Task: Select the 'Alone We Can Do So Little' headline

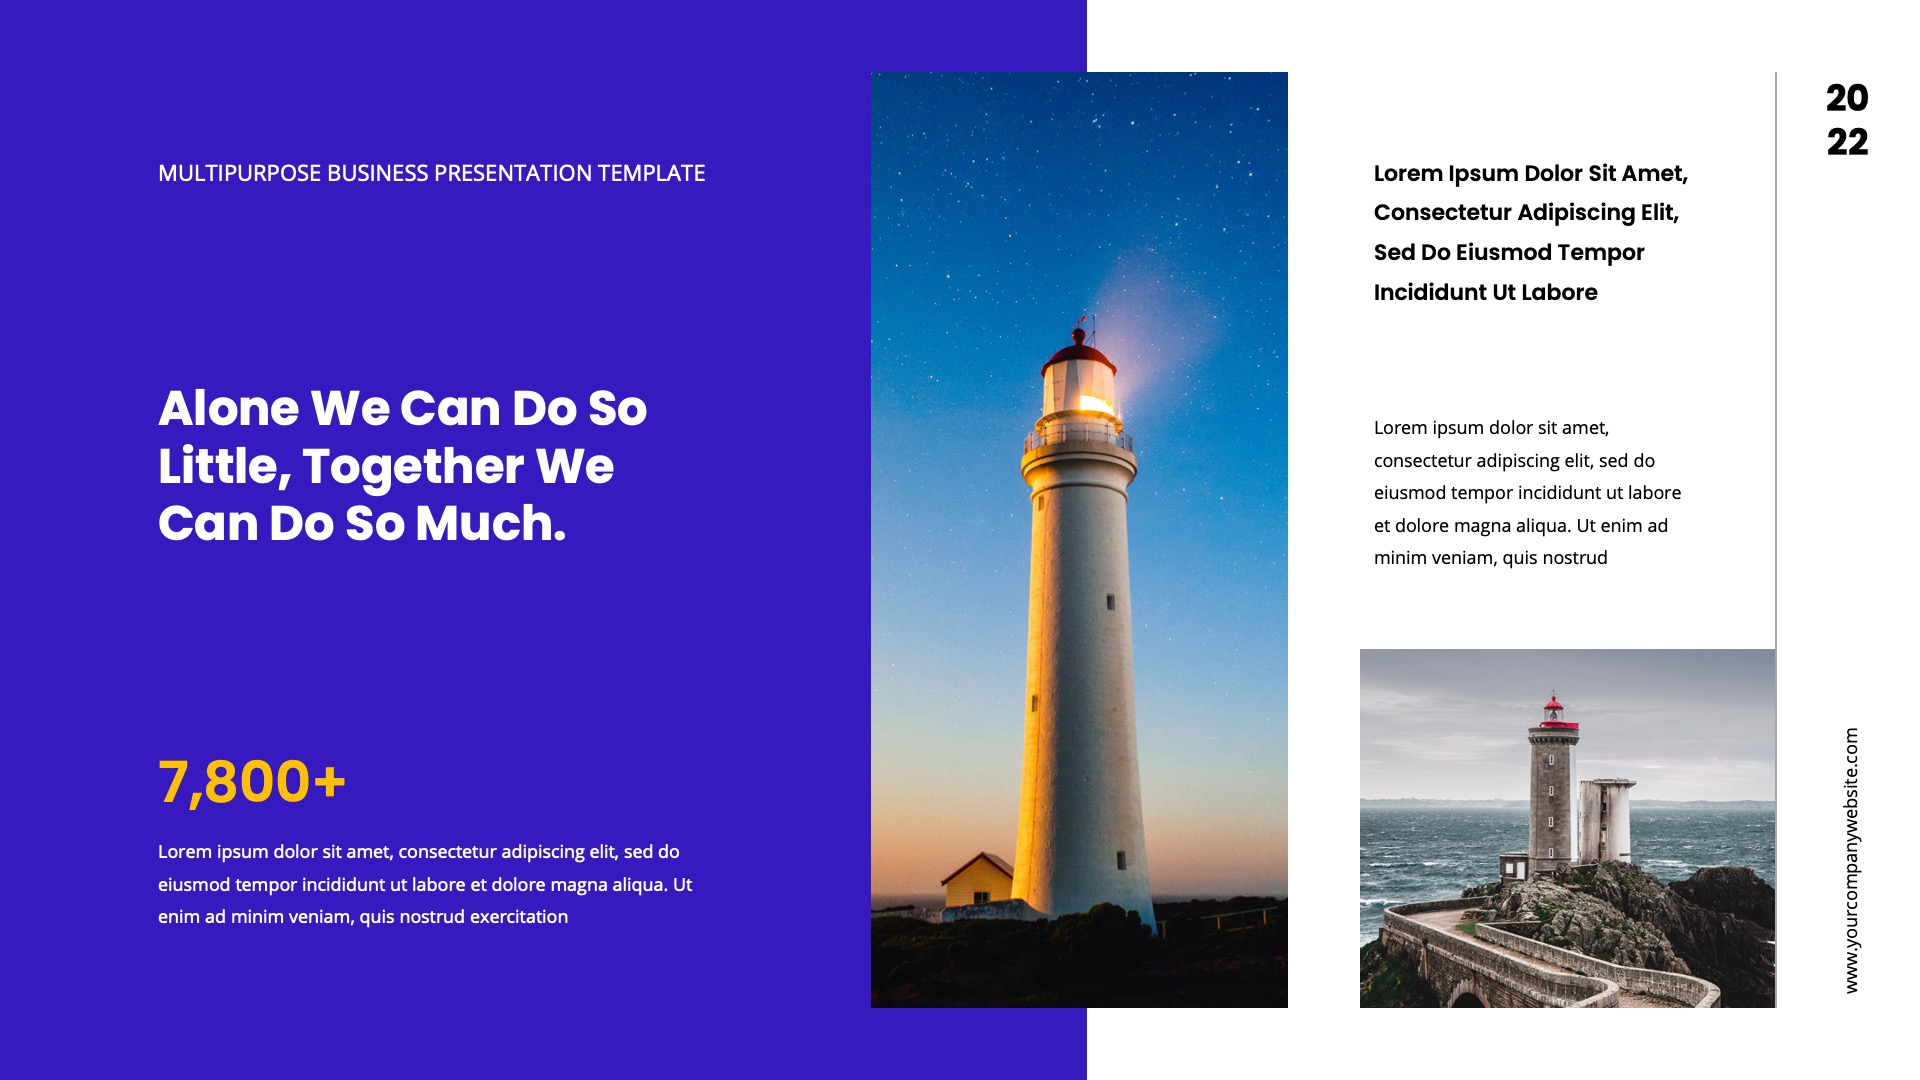Action: point(402,465)
